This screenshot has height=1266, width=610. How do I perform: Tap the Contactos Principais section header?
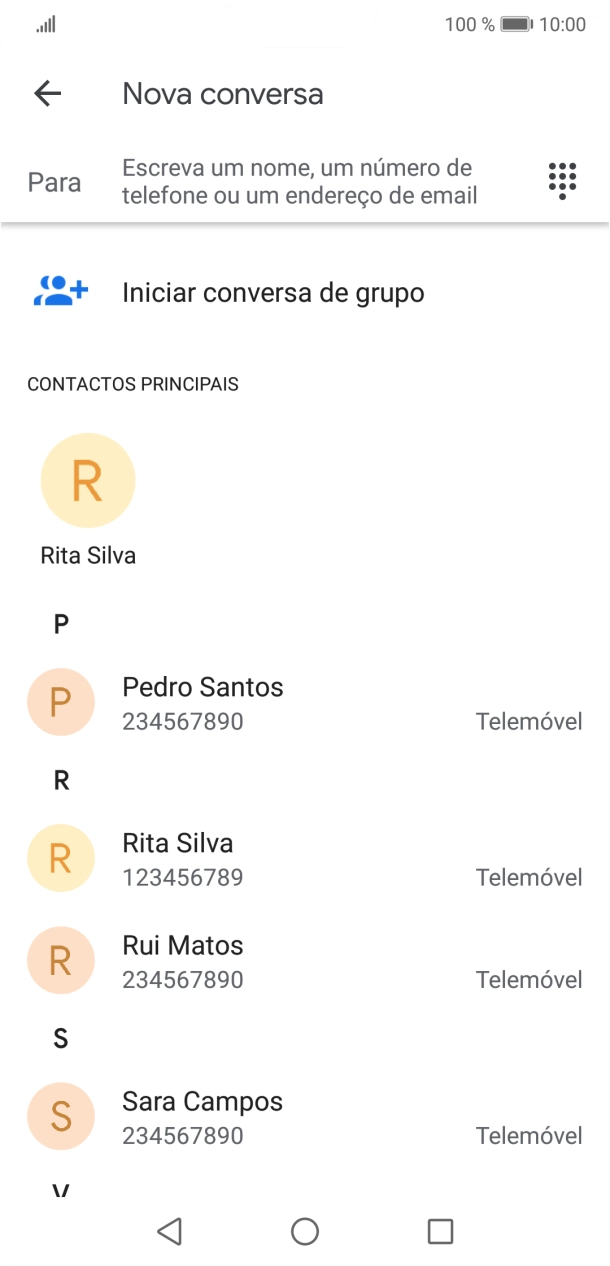click(x=132, y=383)
